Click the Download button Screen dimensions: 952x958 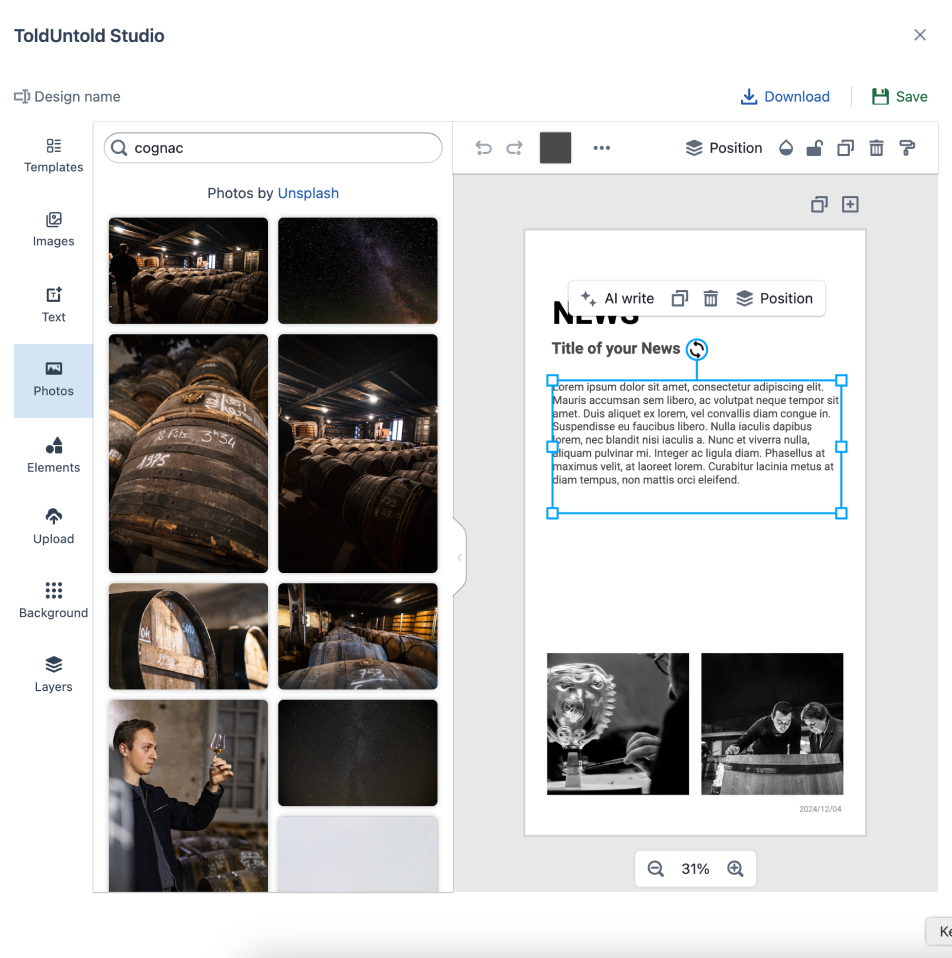click(785, 97)
